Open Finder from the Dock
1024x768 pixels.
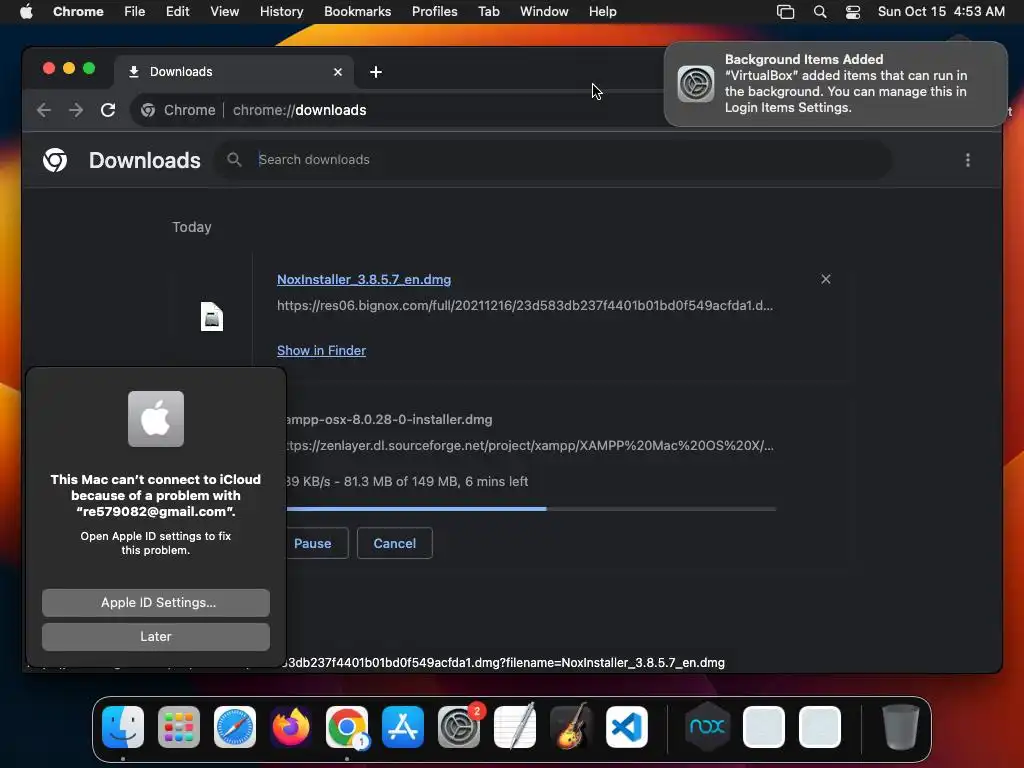[x=123, y=727]
